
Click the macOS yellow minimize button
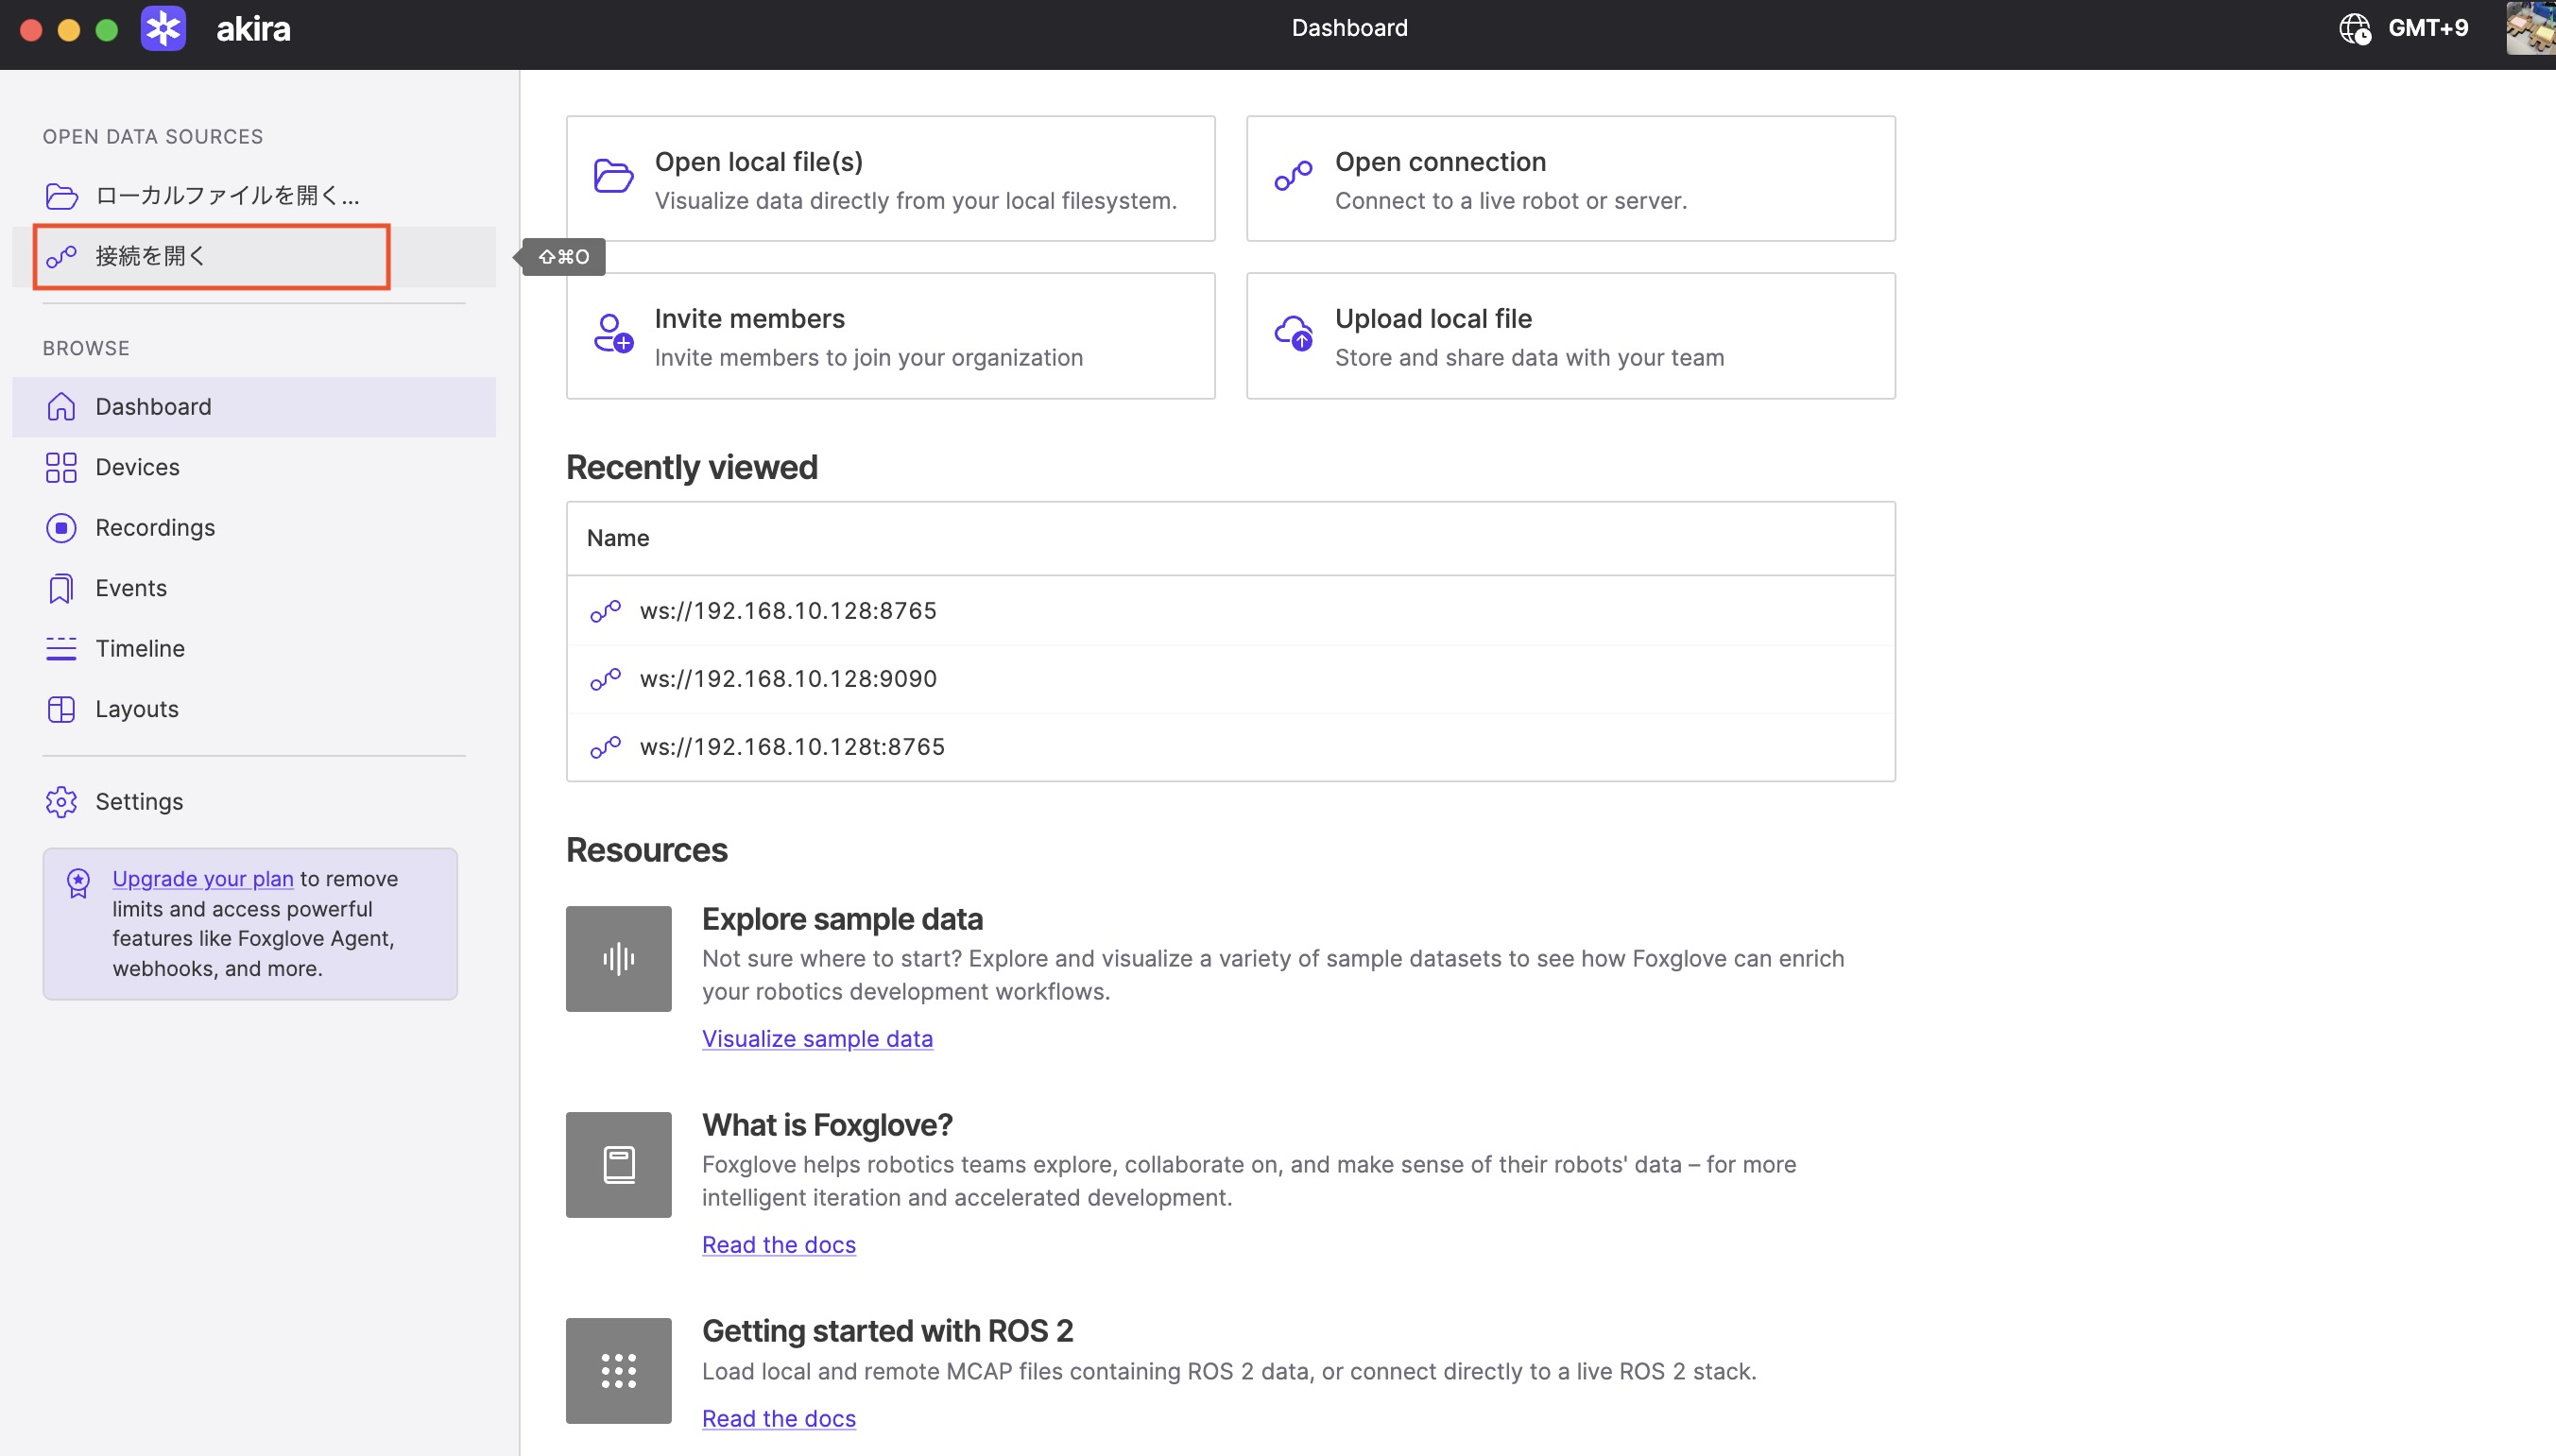69,30
